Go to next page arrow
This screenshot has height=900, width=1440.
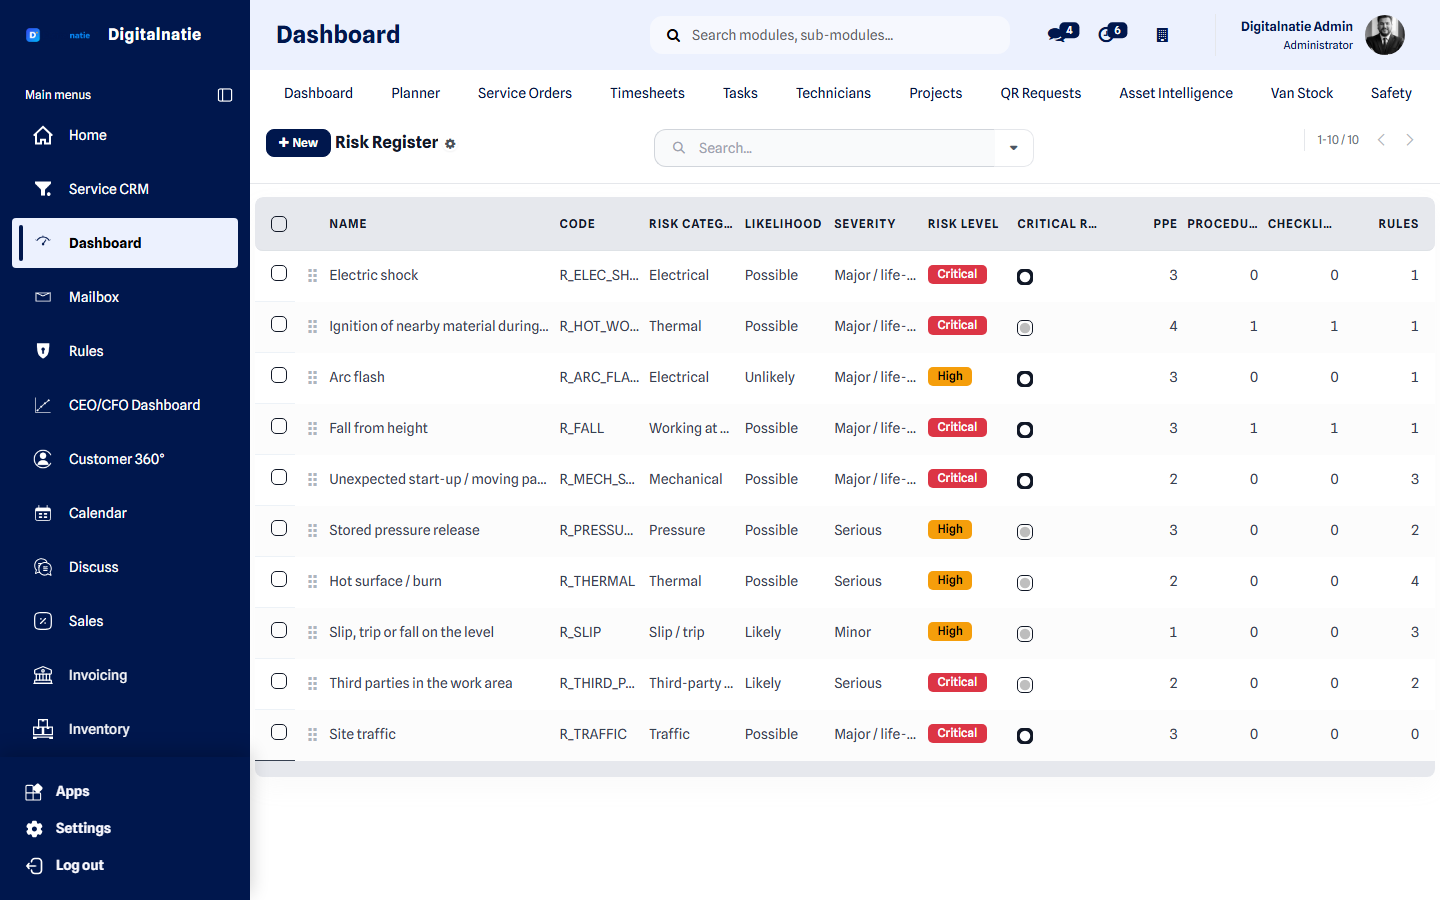pyautogui.click(x=1410, y=140)
